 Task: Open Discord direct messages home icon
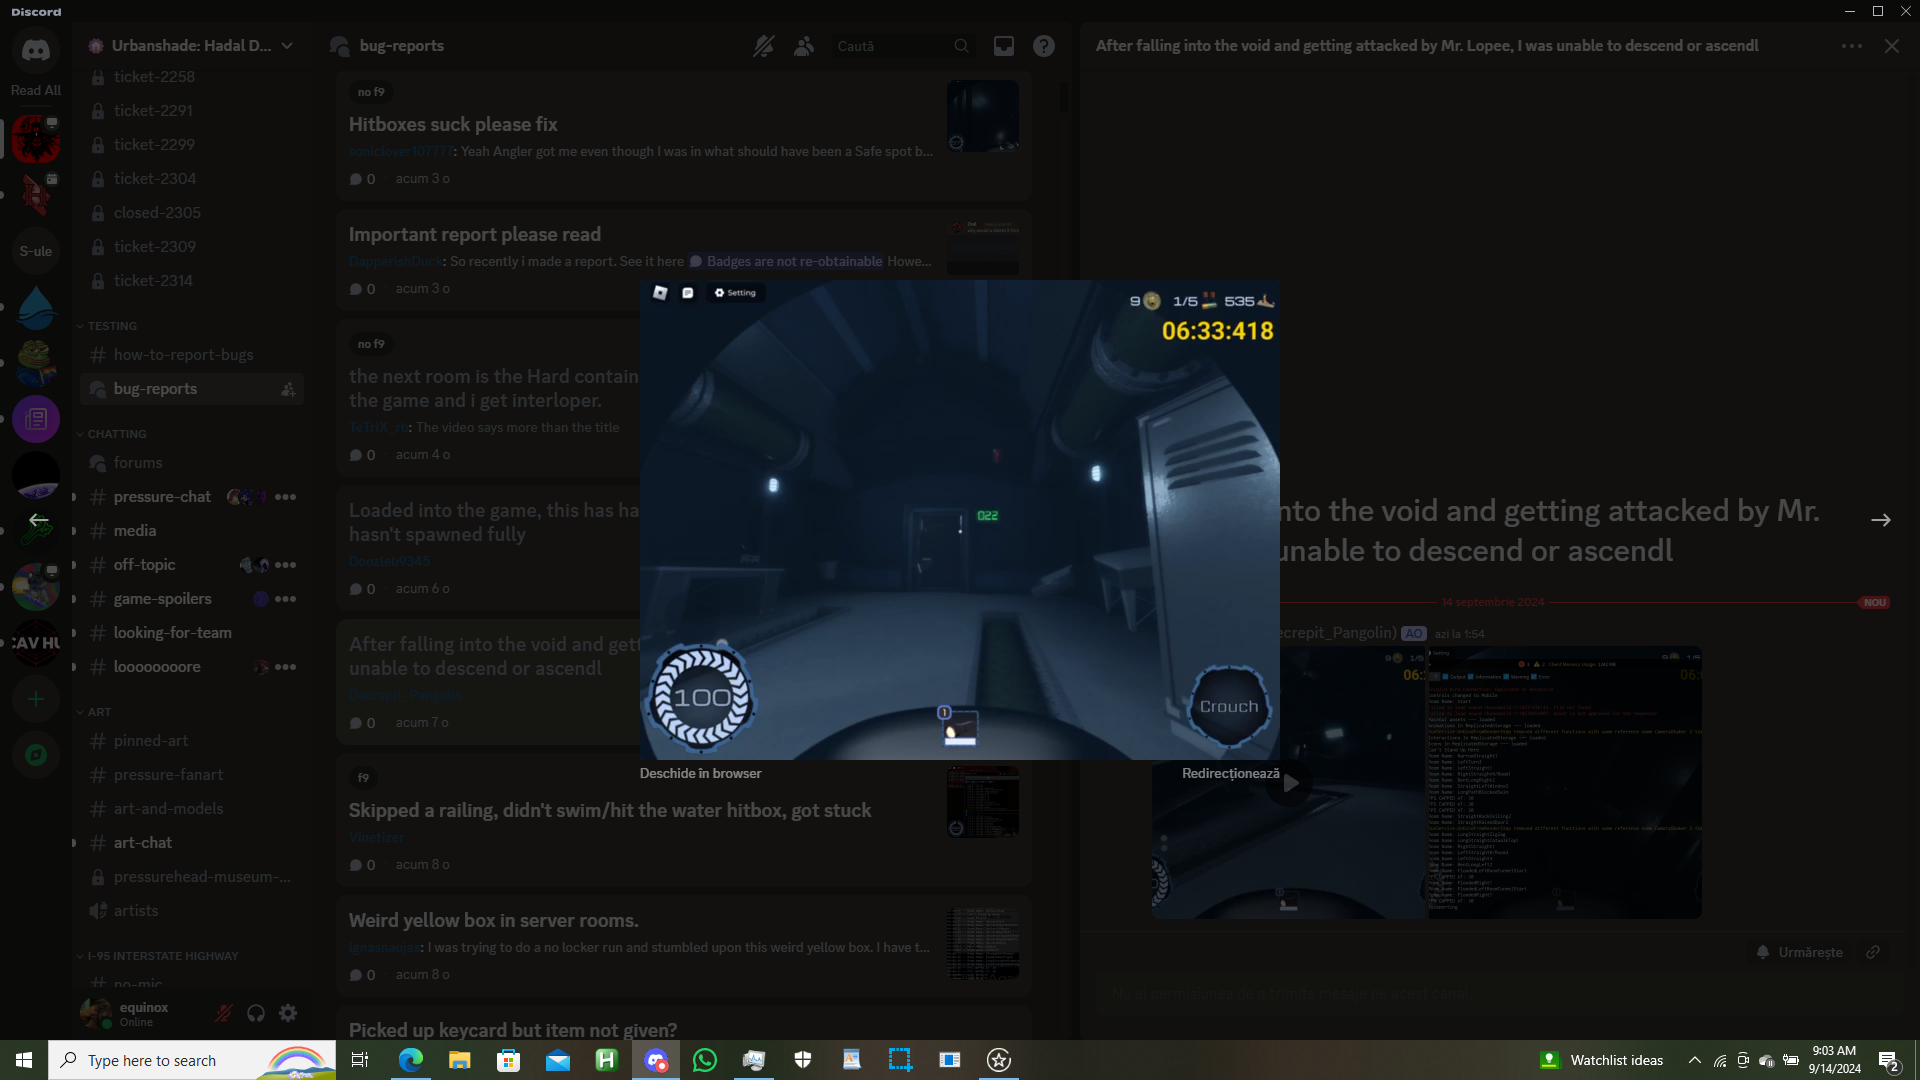[36, 50]
